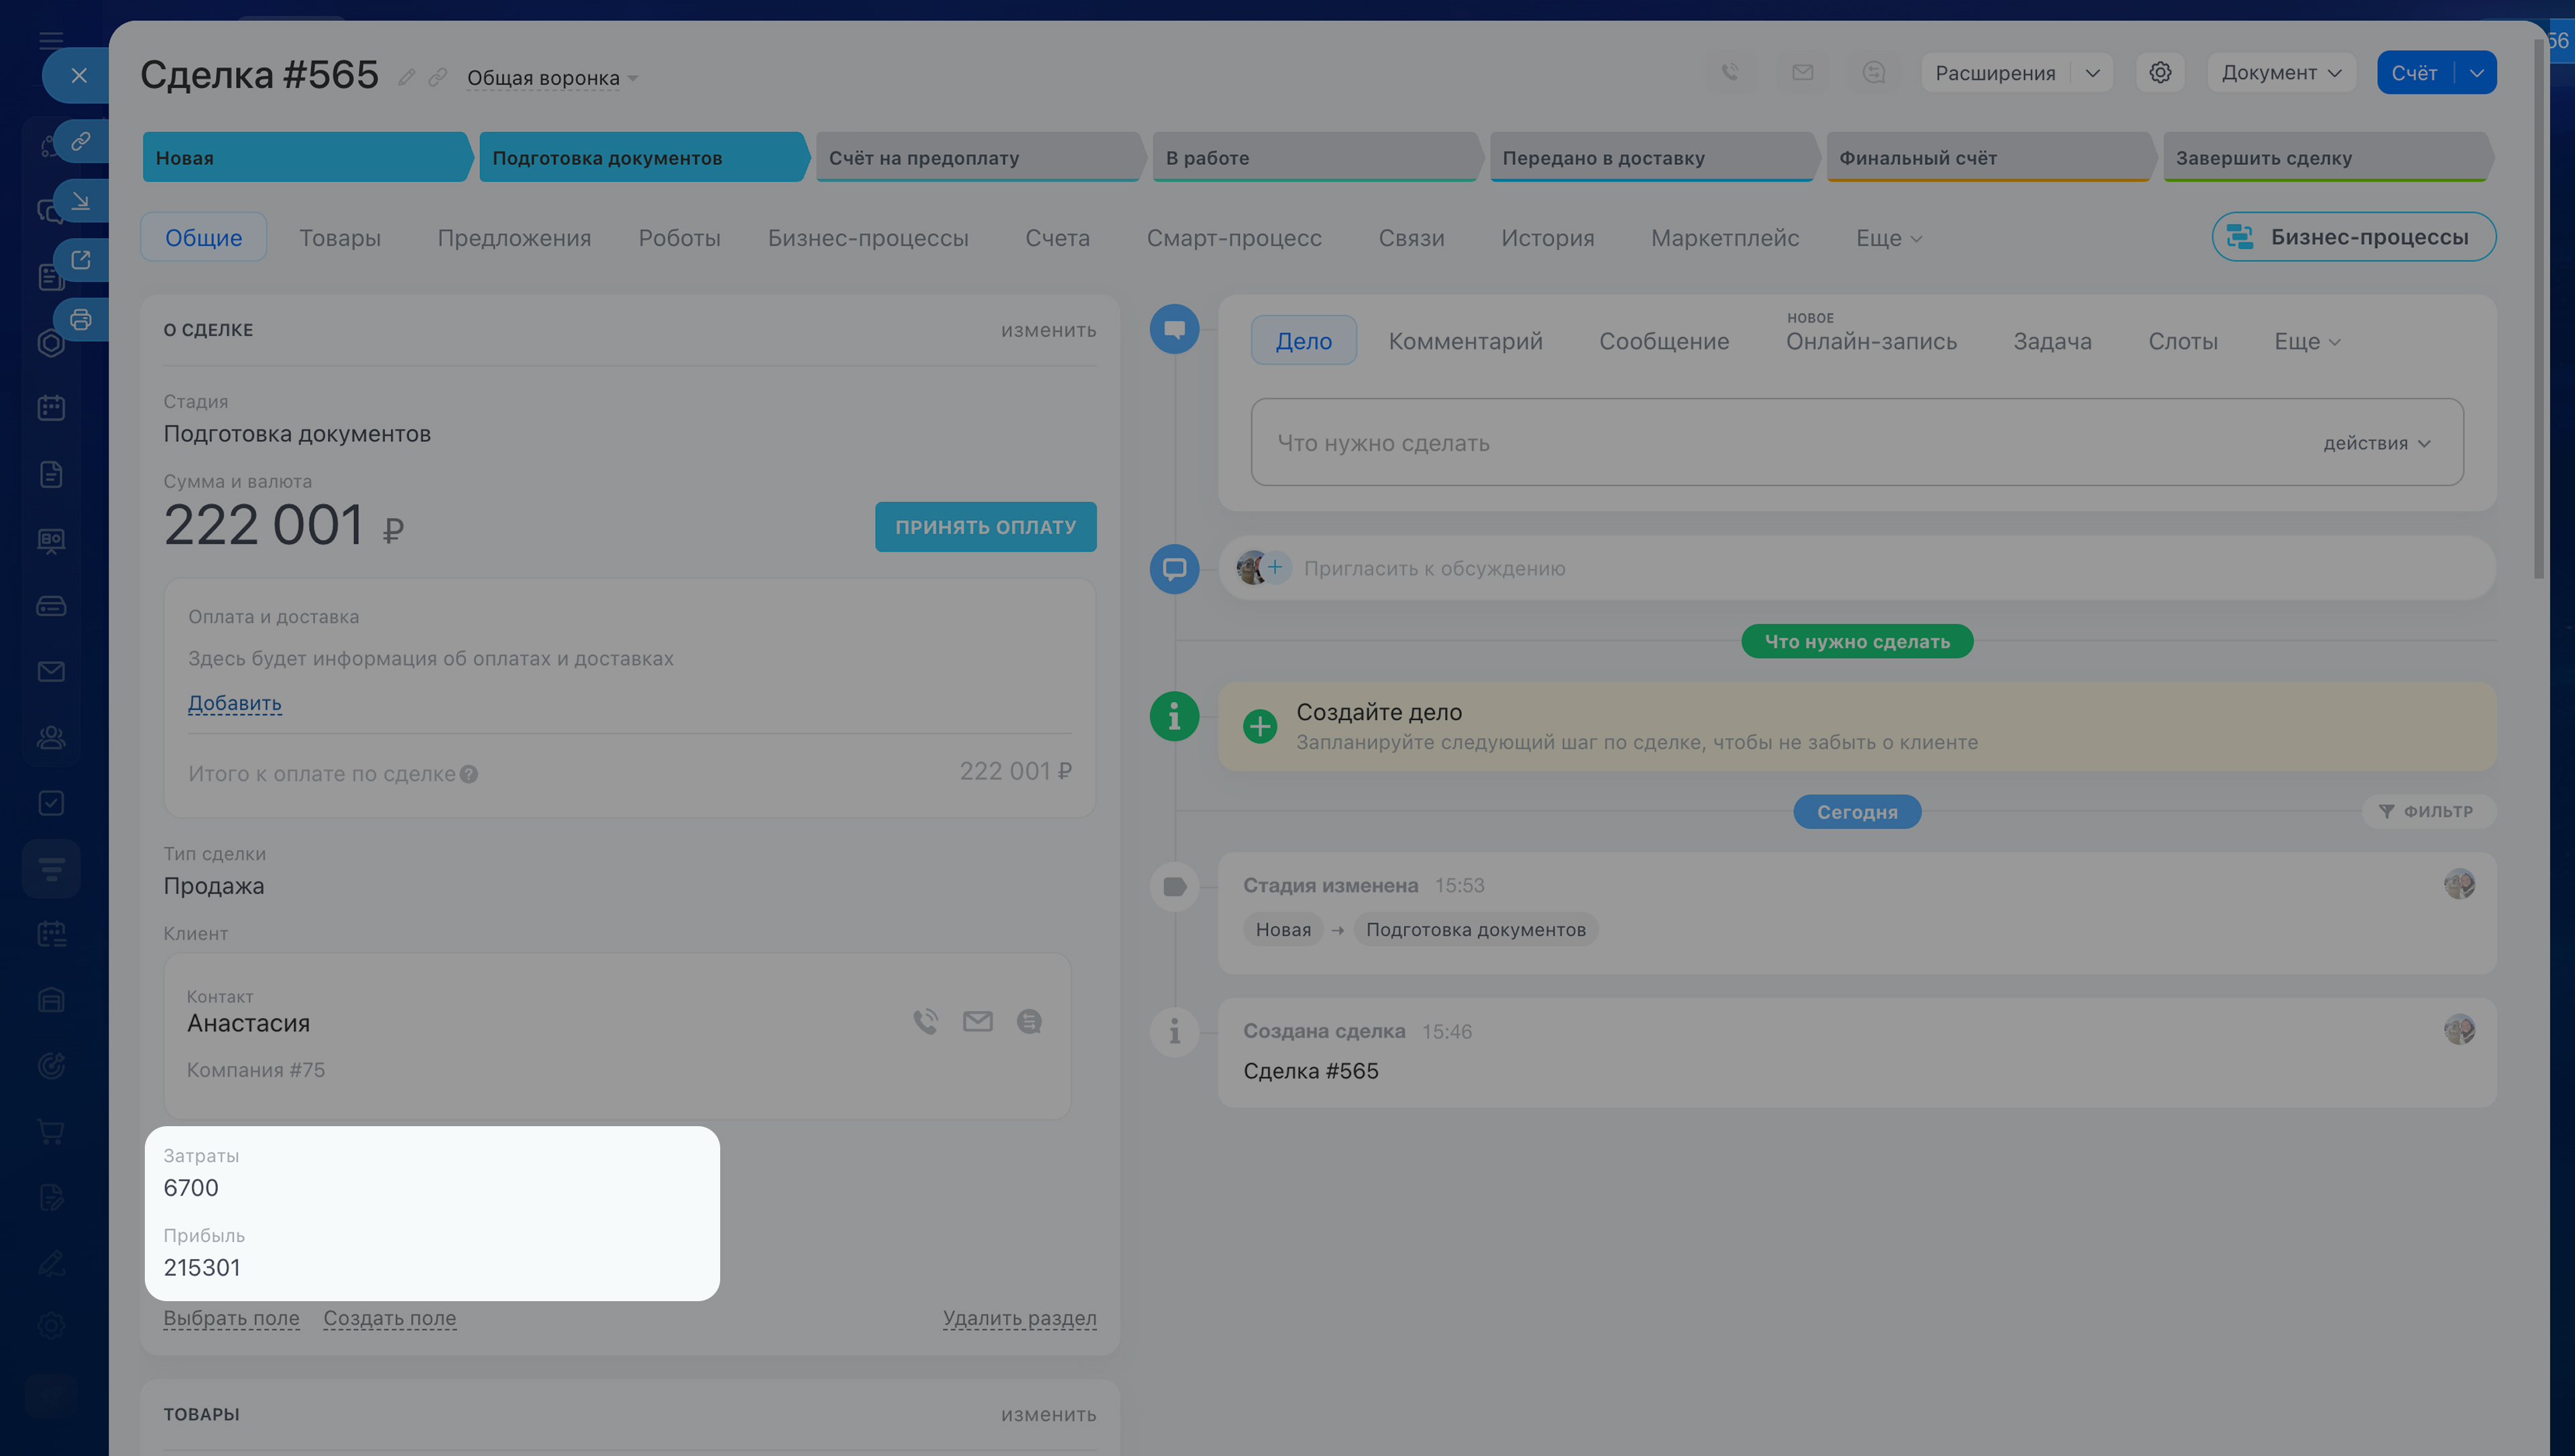Open the Документ dropdown
This screenshot has height=1456, width=2575.
coord(2281,73)
